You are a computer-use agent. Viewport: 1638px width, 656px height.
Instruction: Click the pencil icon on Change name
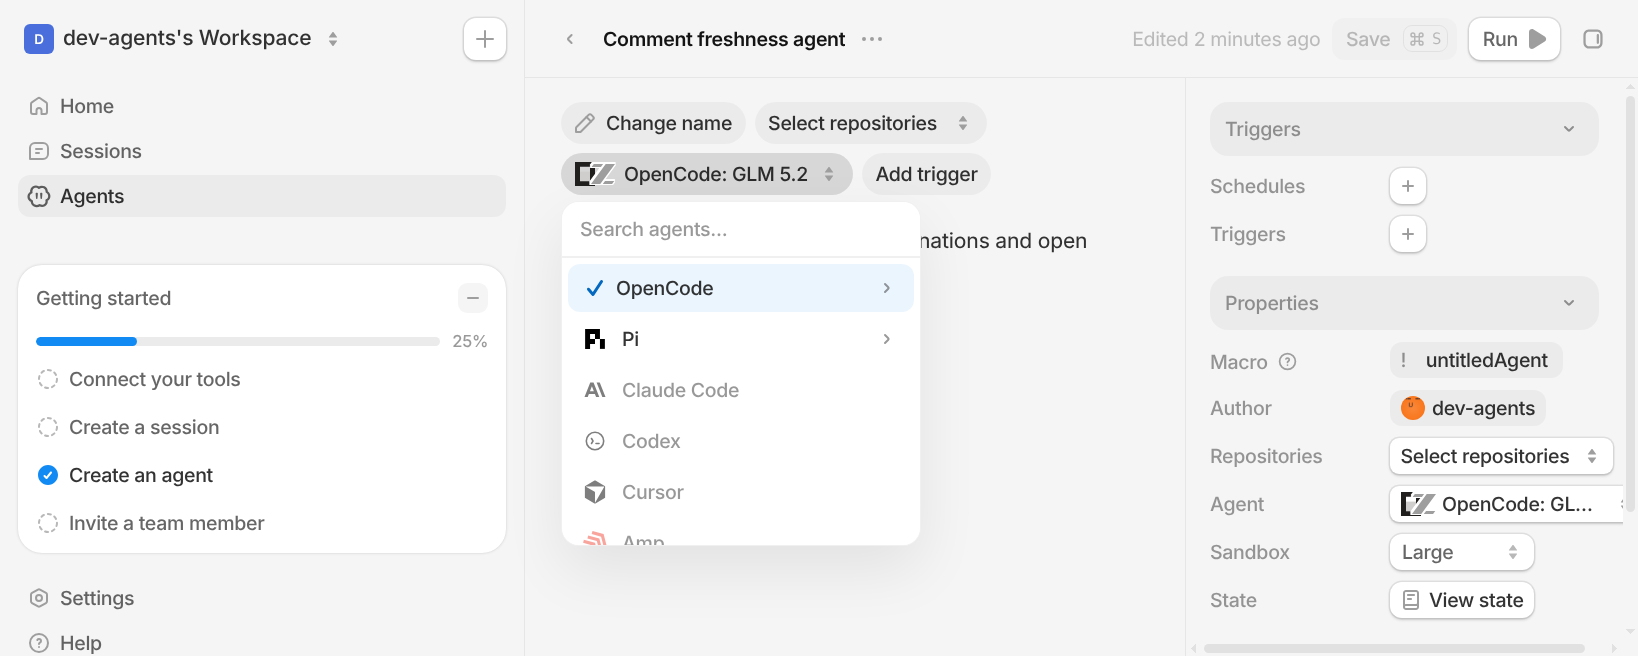click(585, 123)
